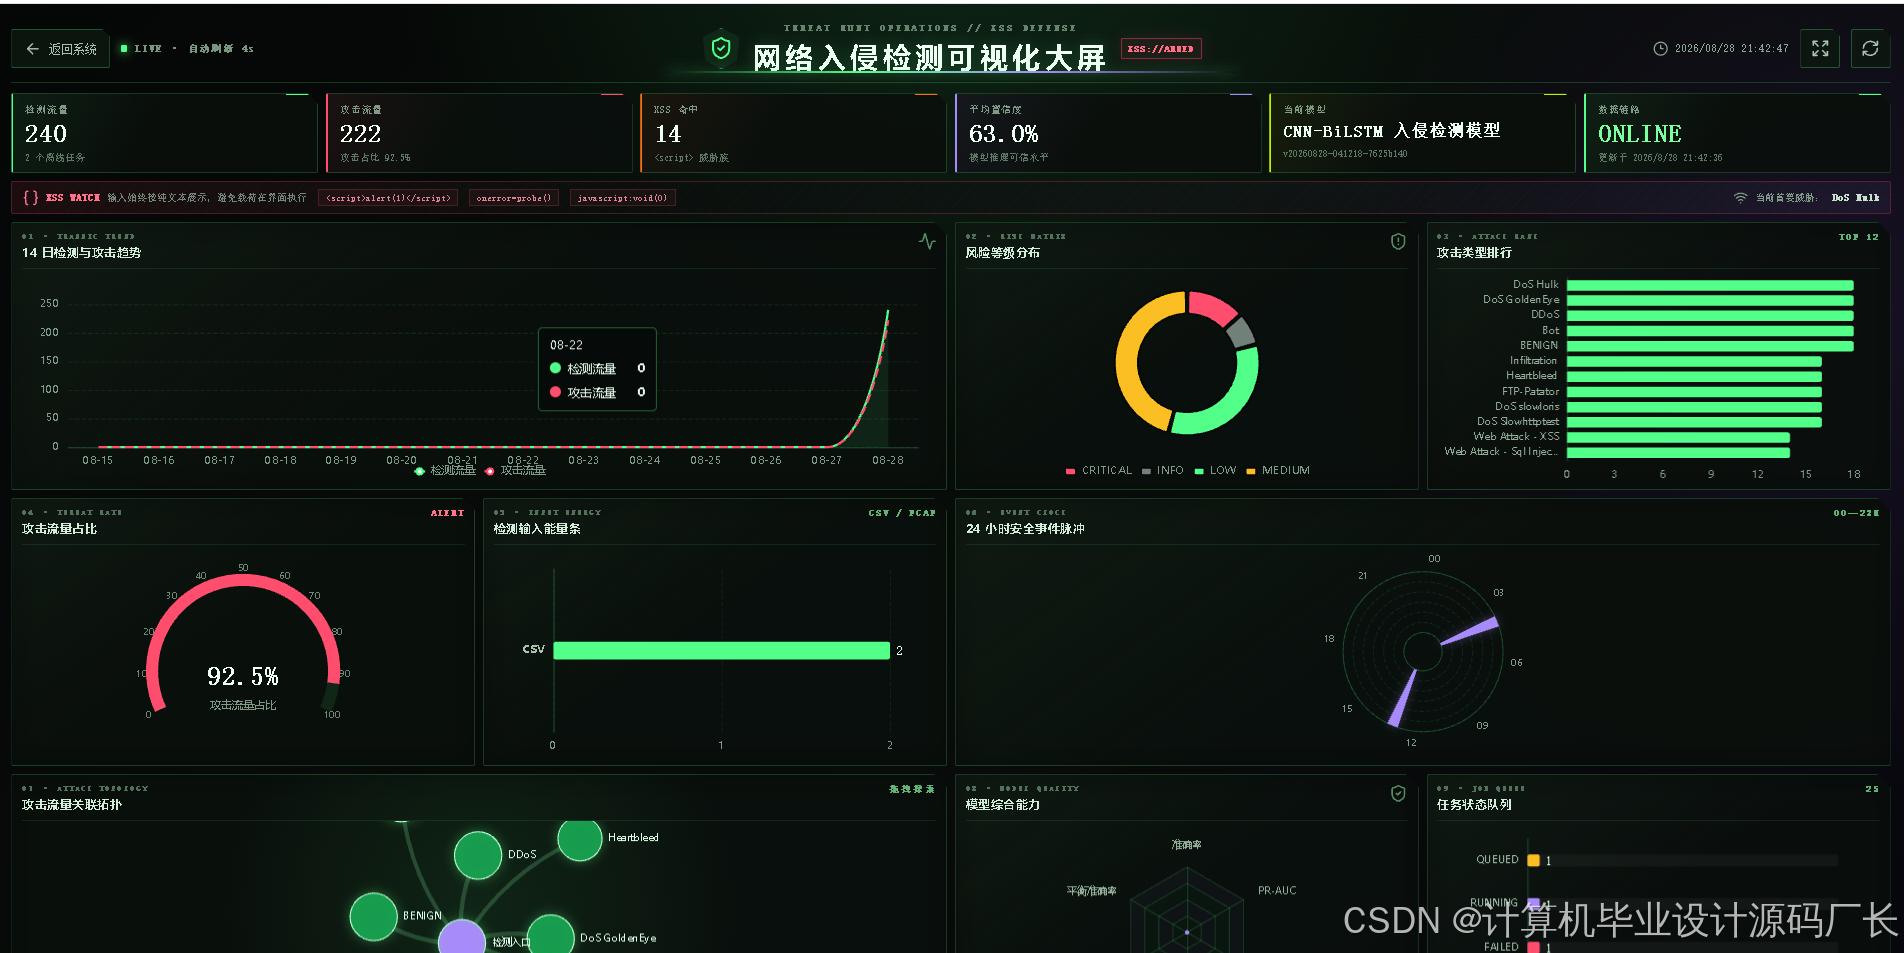Open the CNN-BiLSTM 入侵检测模型 card
Screen dimensions: 1904x953
pos(1422,133)
